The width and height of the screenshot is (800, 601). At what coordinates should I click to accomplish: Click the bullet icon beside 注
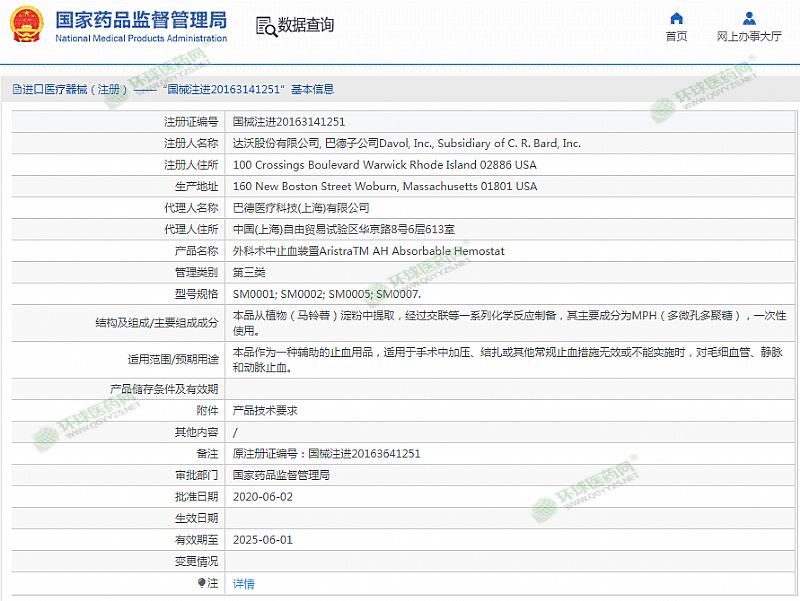tap(201, 582)
